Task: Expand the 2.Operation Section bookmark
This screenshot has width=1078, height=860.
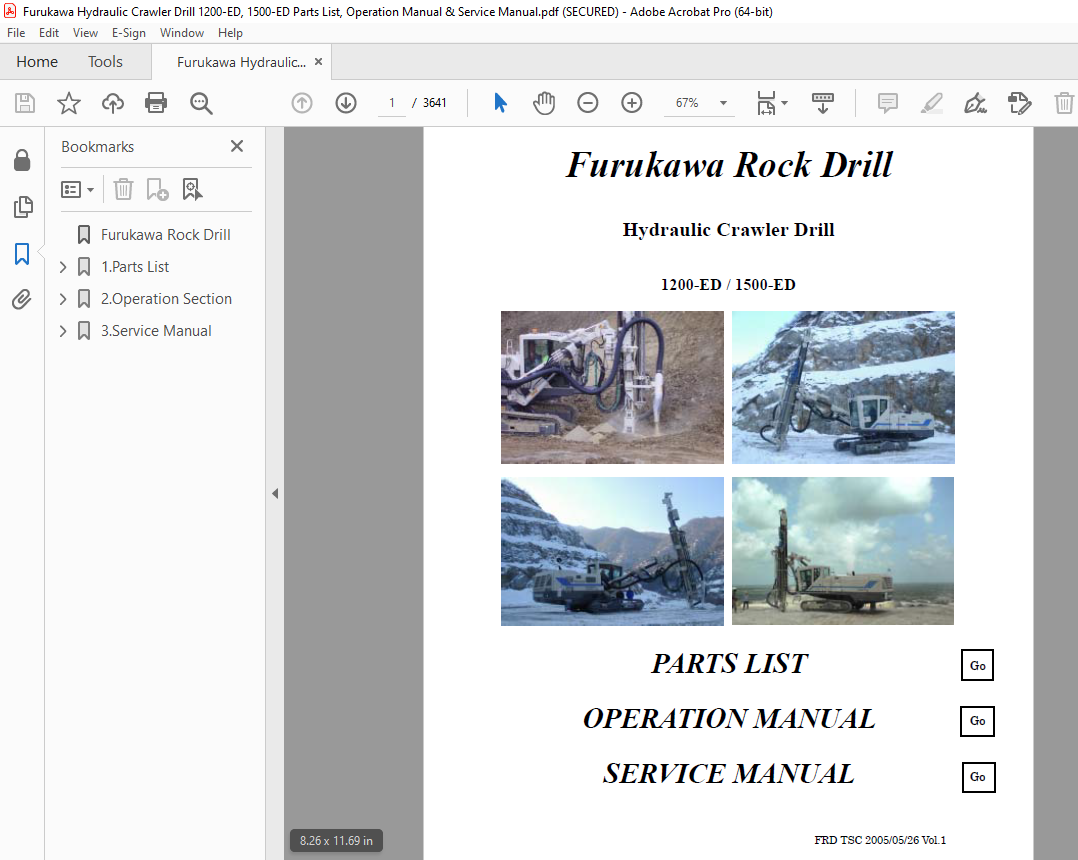Action: (x=63, y=299)
